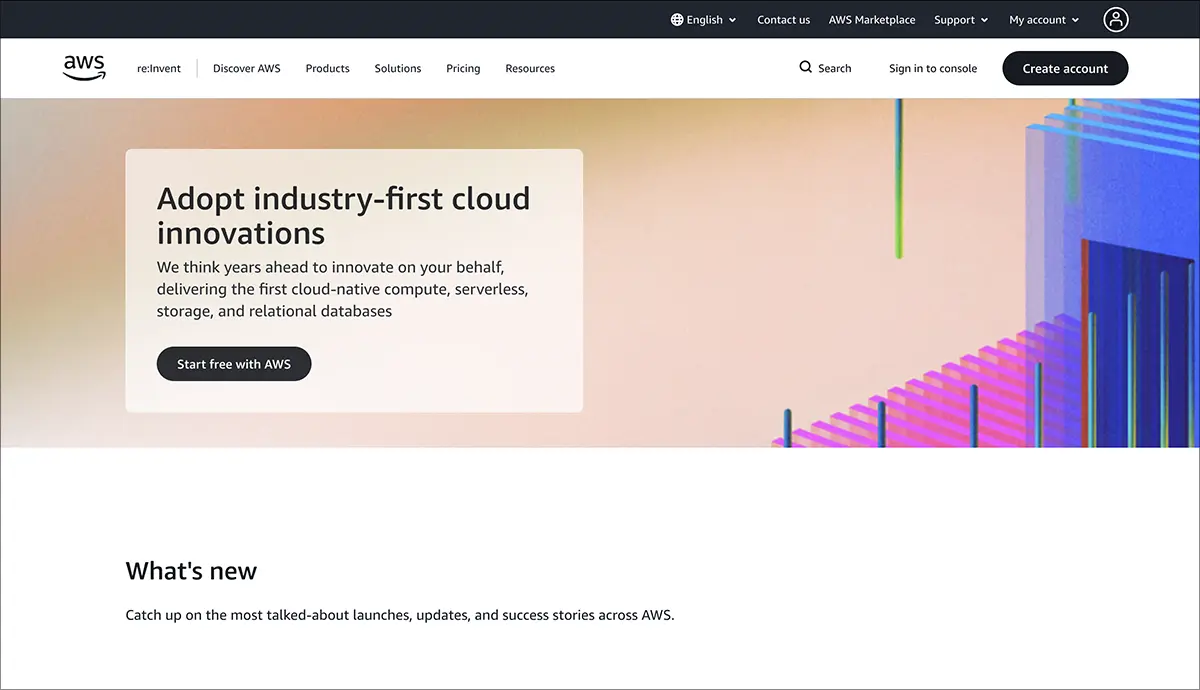Expand the Support dropdown menu

point(961,19)
